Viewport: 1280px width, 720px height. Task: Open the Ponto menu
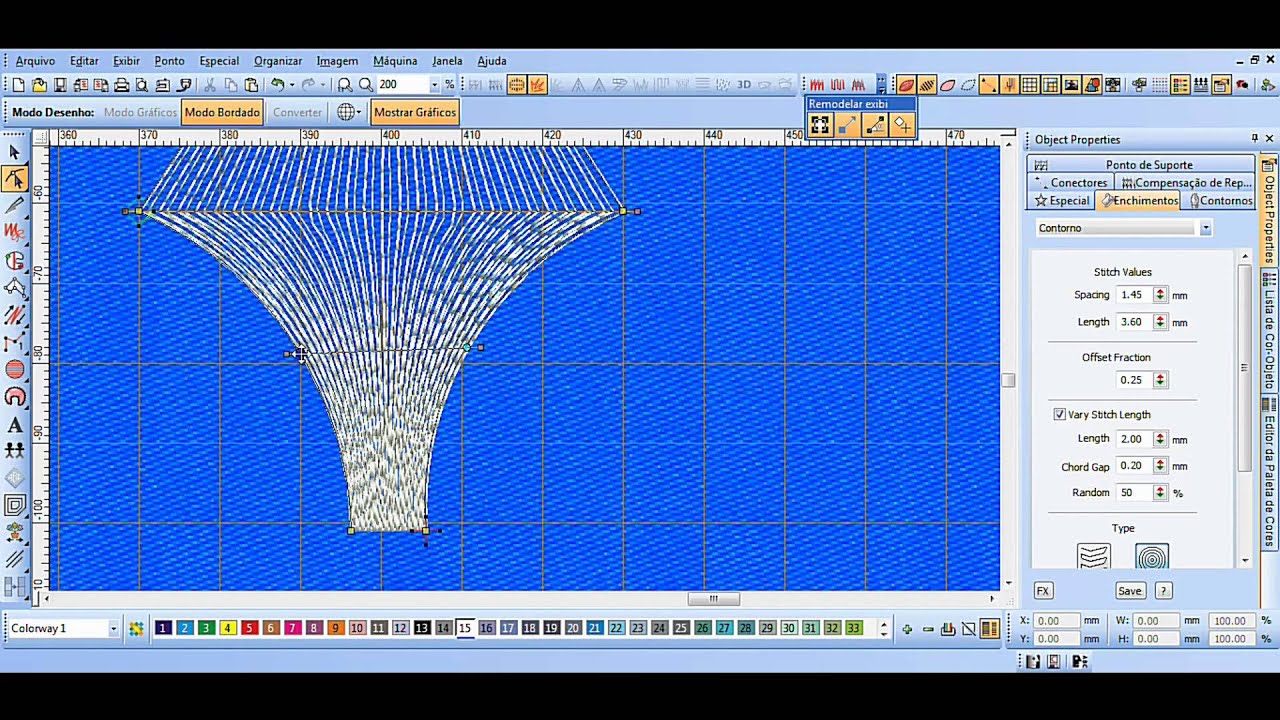(169, 61)
